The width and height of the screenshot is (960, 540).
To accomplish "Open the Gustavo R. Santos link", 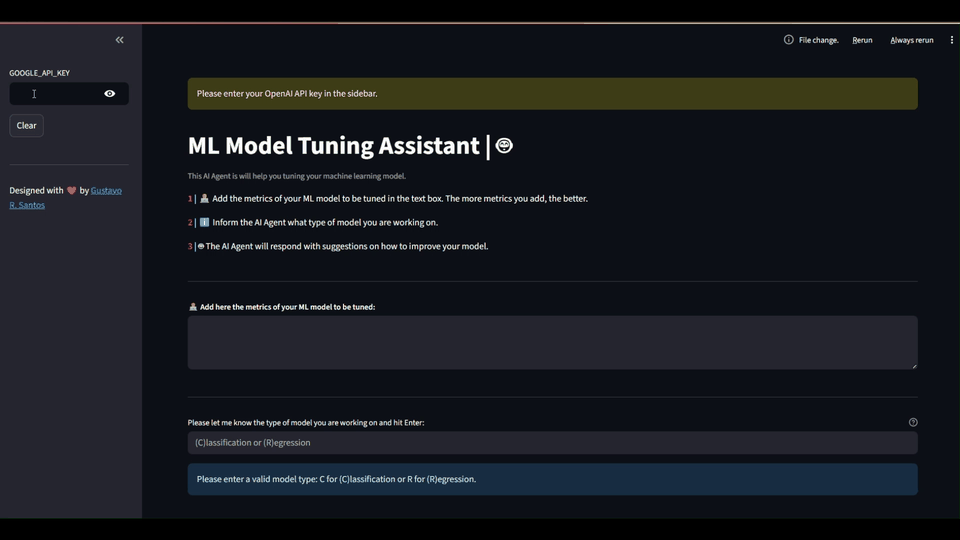I will pos(106,191).
